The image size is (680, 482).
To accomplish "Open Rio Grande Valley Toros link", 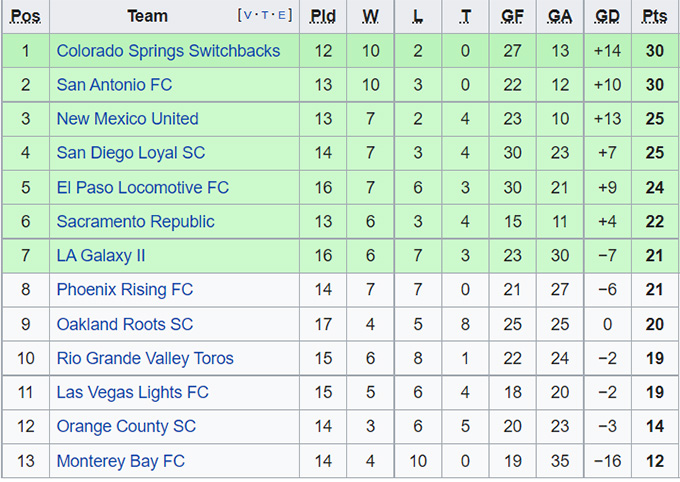I will click(x=145, y=358).
